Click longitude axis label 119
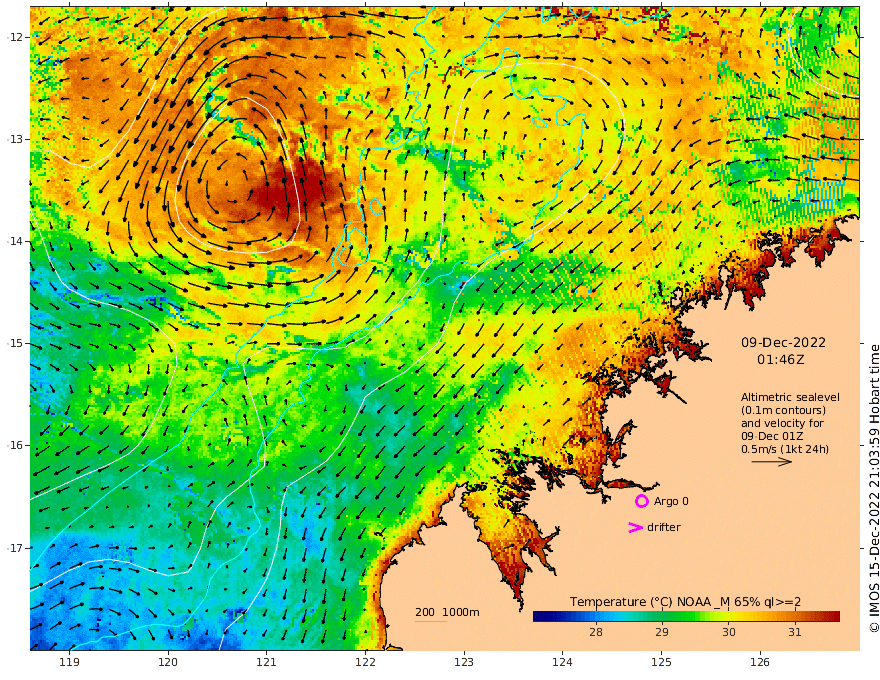The image size is (880, 680). click(70, 662)
